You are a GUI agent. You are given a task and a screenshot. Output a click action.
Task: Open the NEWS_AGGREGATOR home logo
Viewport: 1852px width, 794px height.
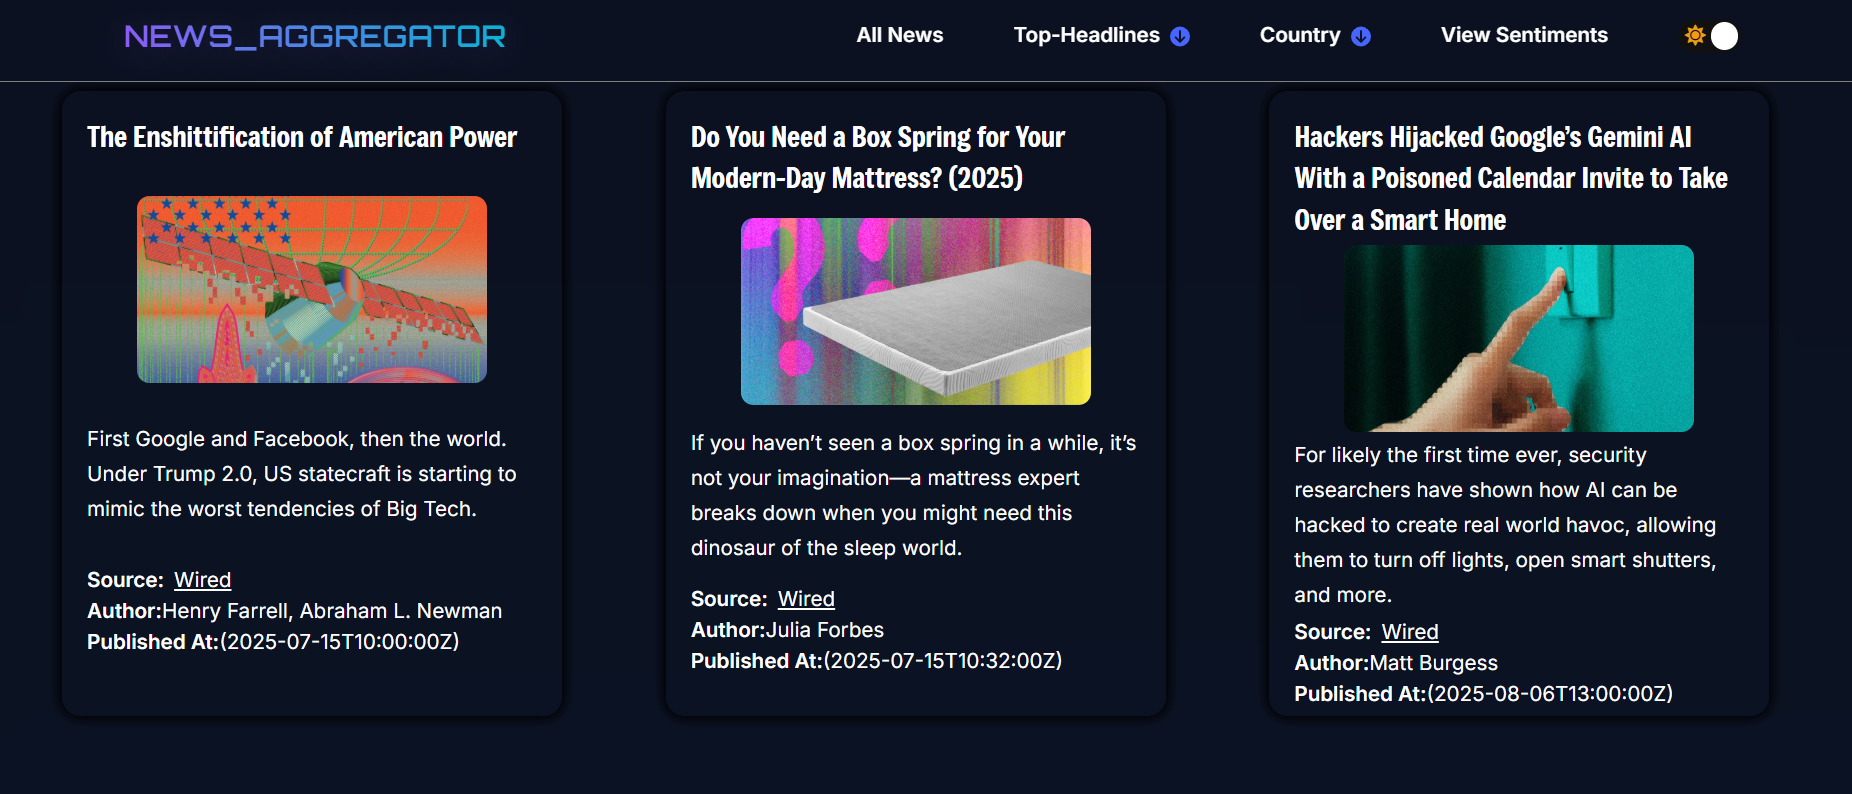[315, 37]
